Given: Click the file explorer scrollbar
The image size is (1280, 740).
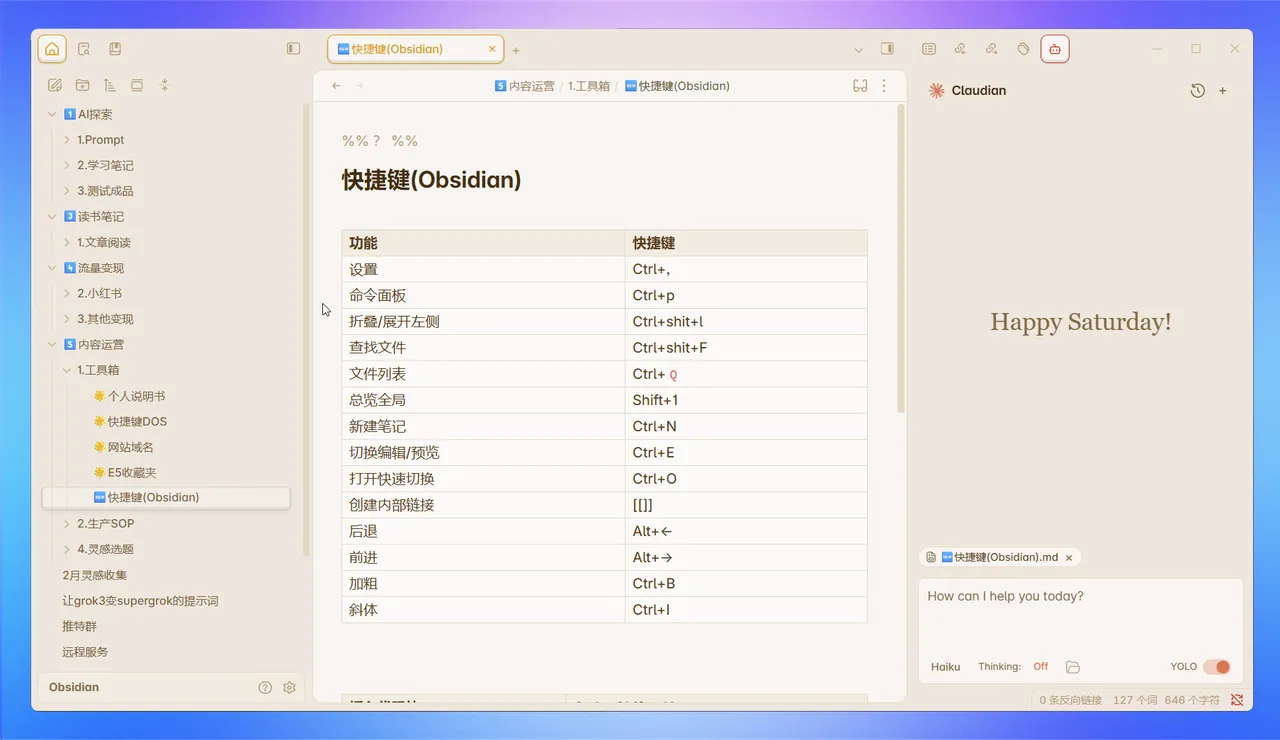Looking at the screenshot, I should point(306,330).
